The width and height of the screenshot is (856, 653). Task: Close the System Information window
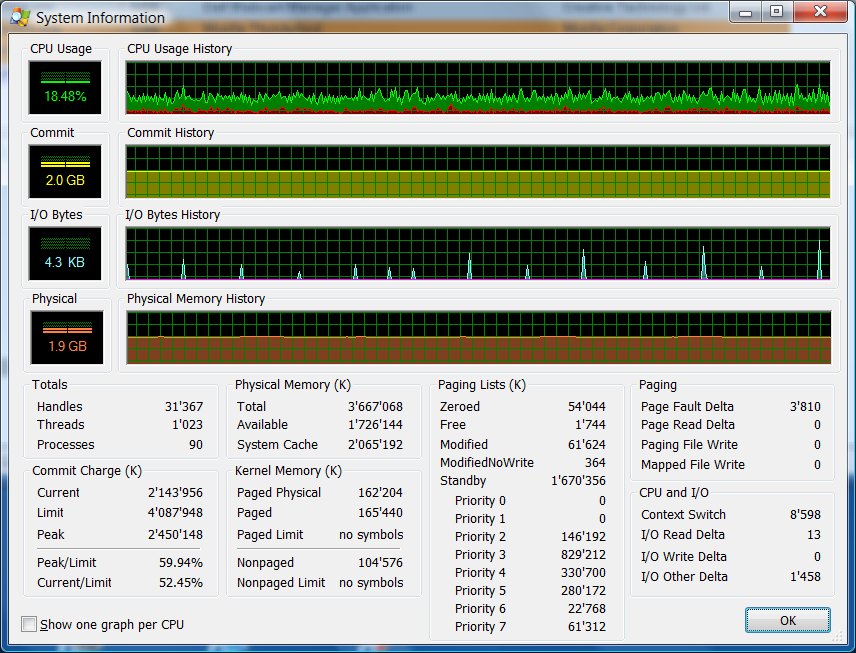point(820,12)
